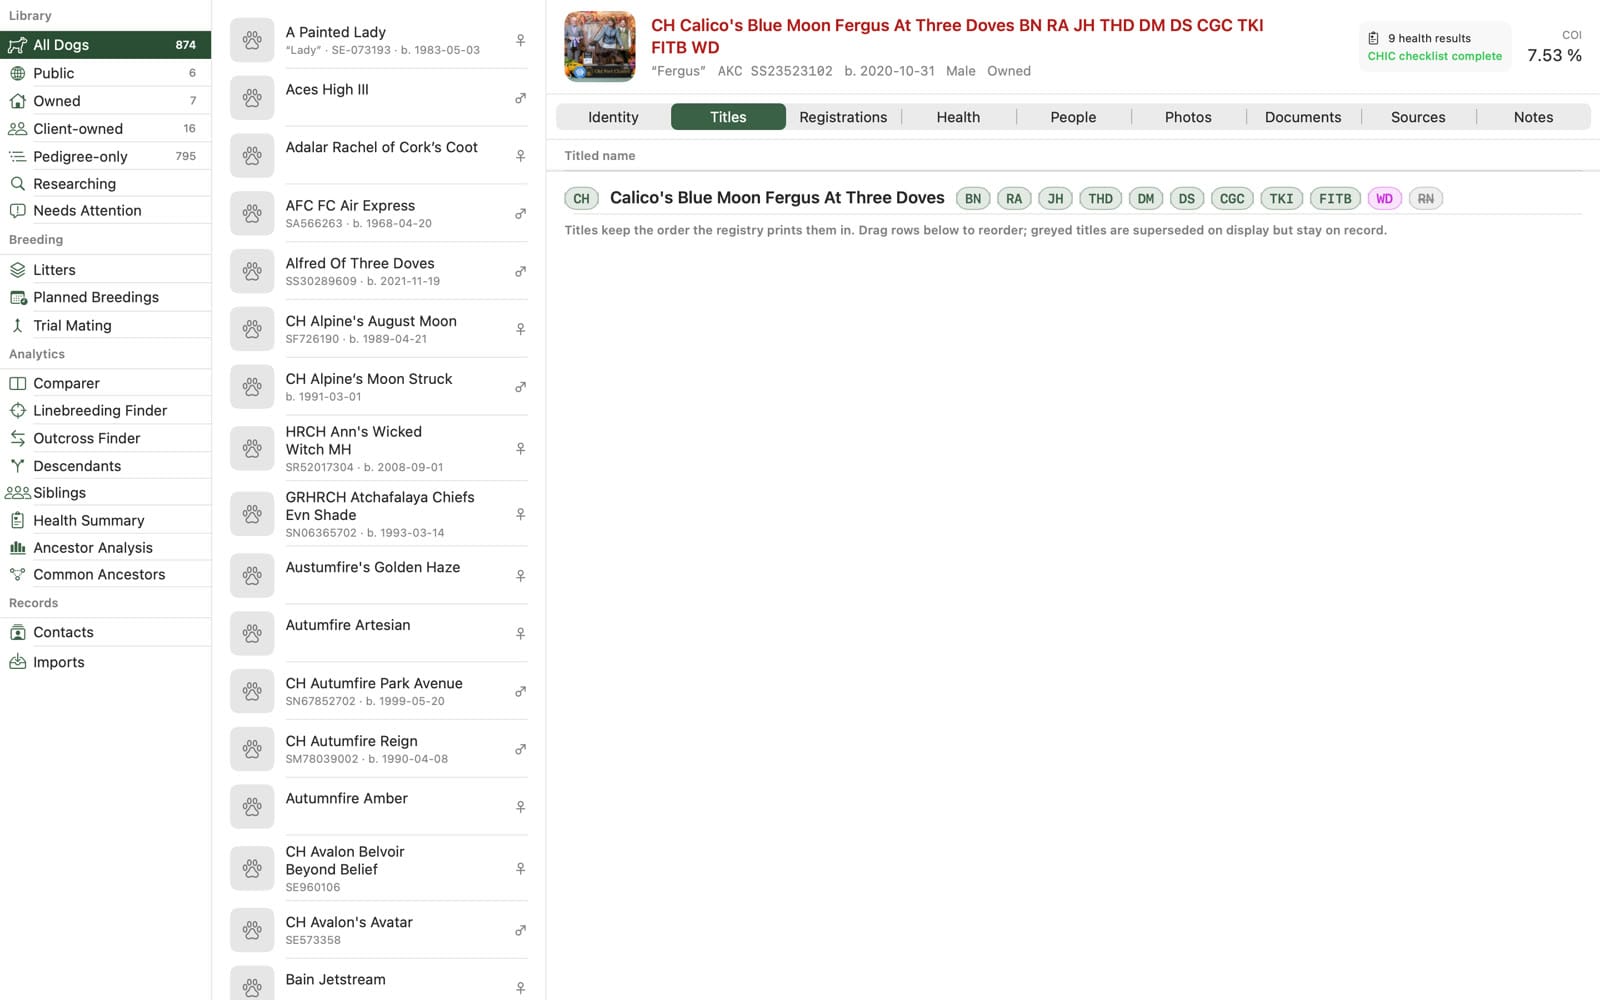
Task: Open Linebreeding Finder target icon
Action: (x=17, y=410)
